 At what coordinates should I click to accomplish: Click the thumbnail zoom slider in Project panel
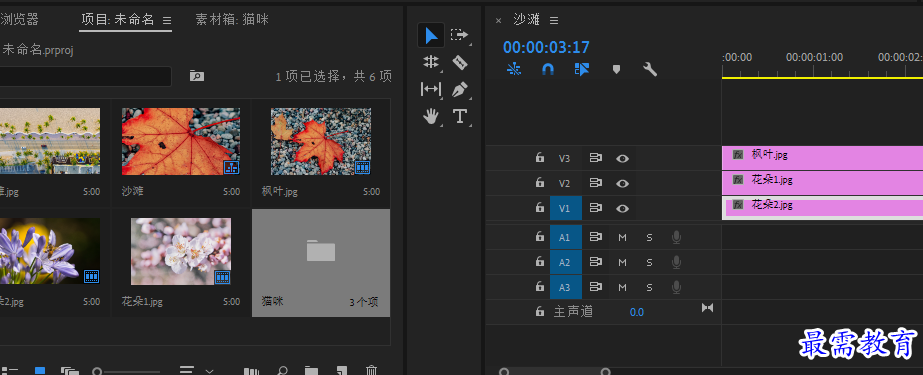[x=97, y=371]
